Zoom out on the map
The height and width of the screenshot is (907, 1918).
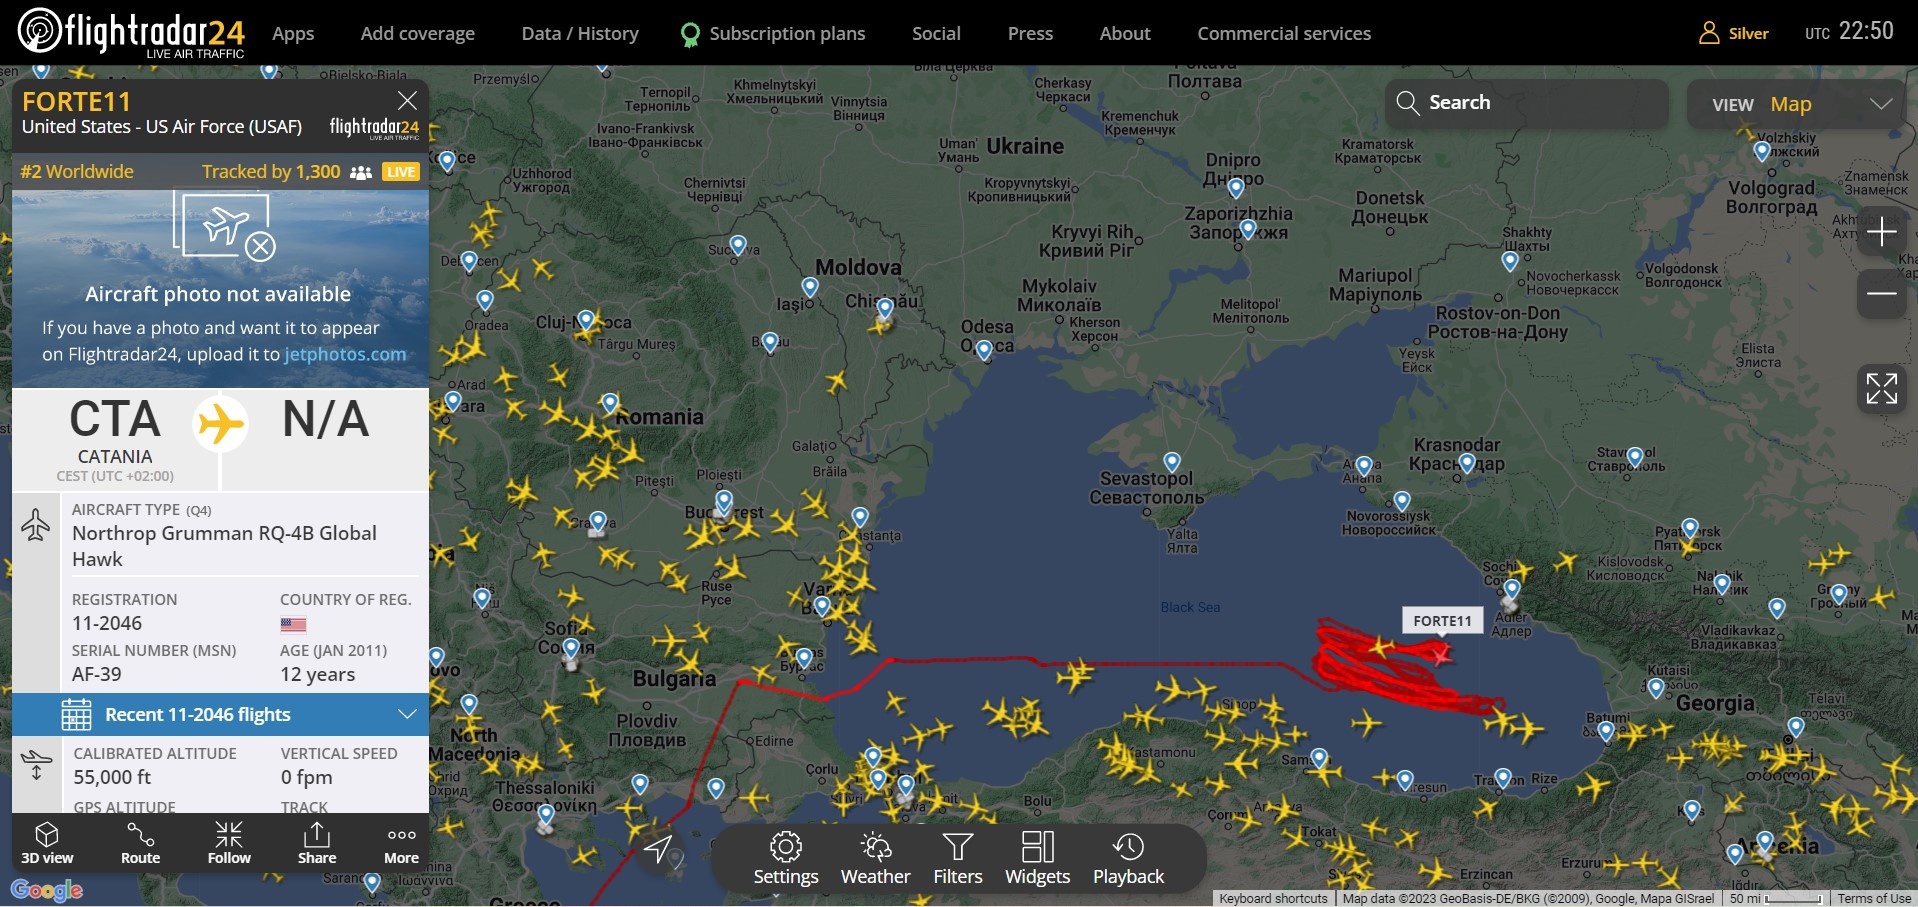pyautogui.click(x=1881, y=294)
